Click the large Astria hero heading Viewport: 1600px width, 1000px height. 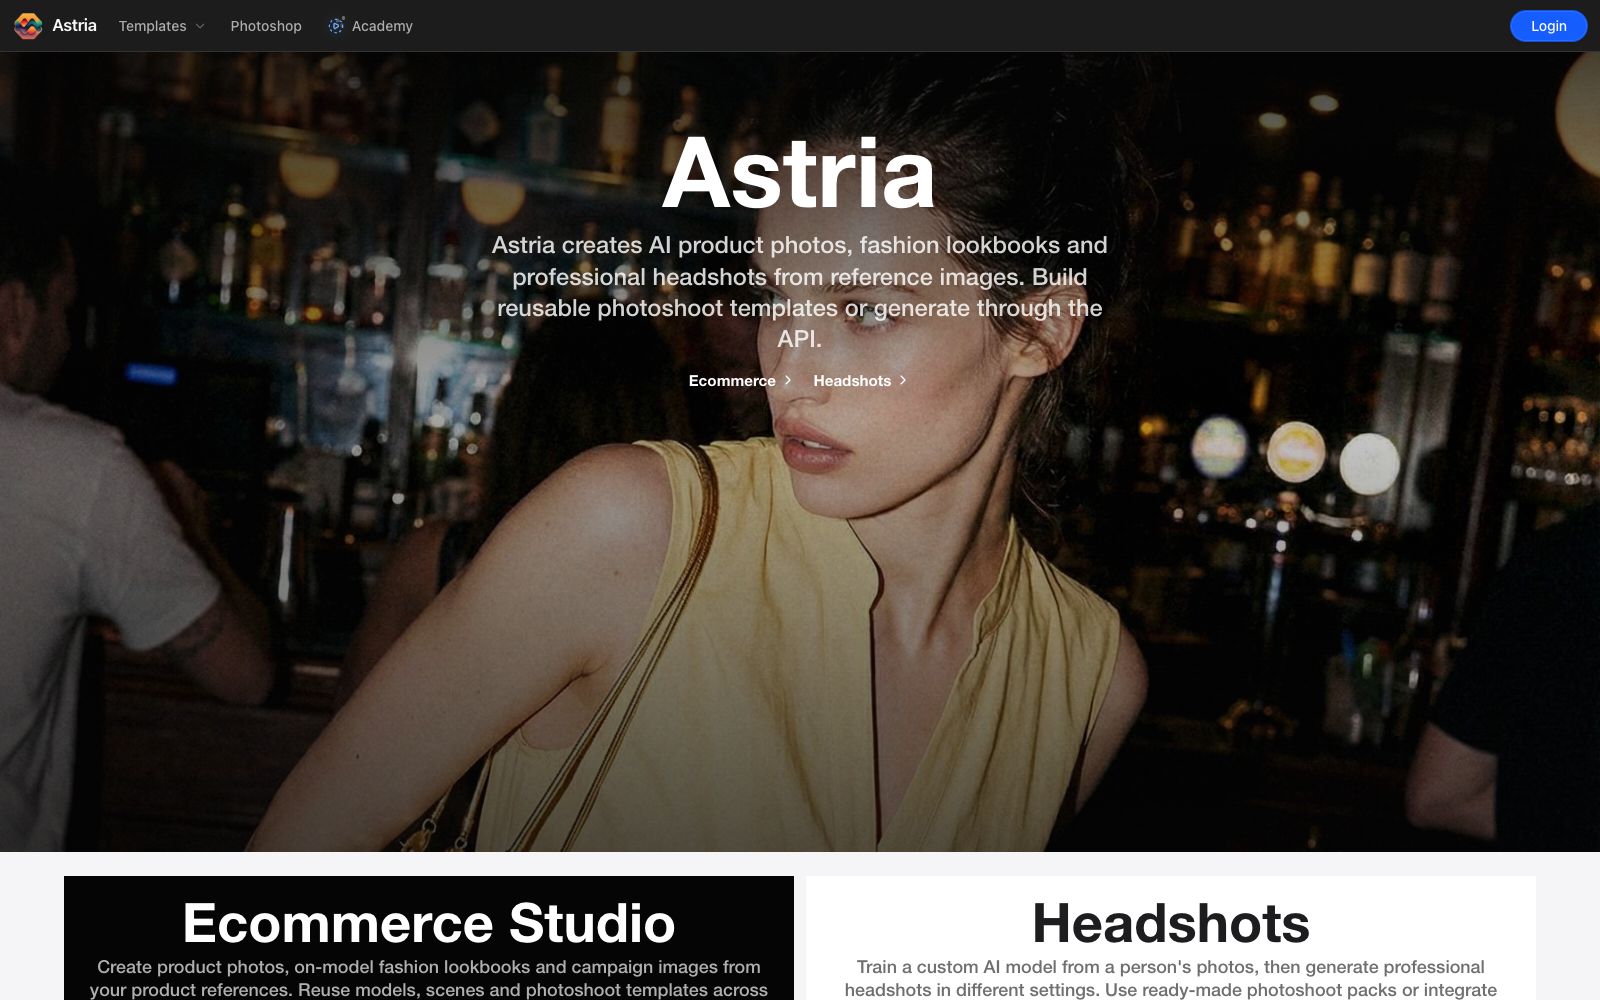[x=799, y=174]
